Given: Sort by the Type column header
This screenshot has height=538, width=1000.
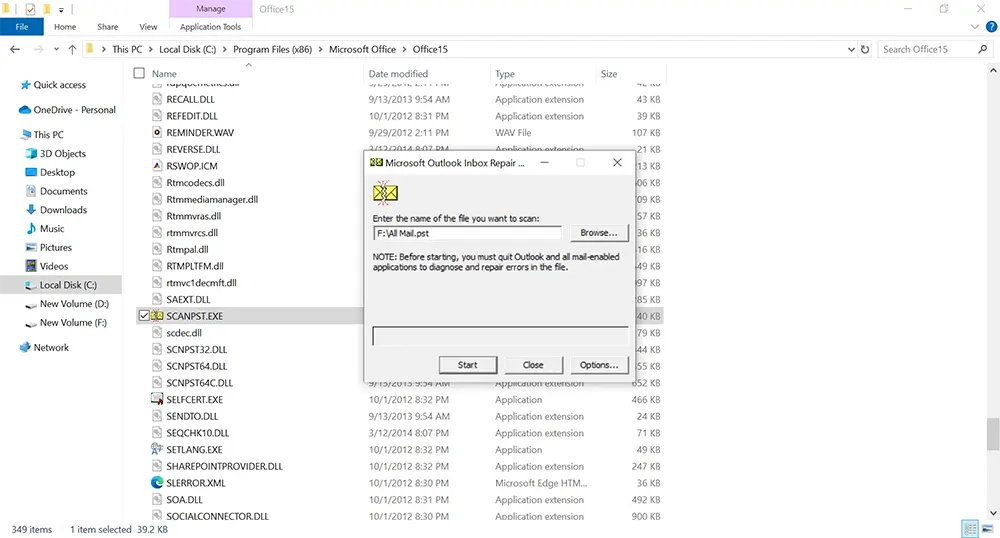Looking at the screenshot, I should pyautogui.click(x=504, y=73).
